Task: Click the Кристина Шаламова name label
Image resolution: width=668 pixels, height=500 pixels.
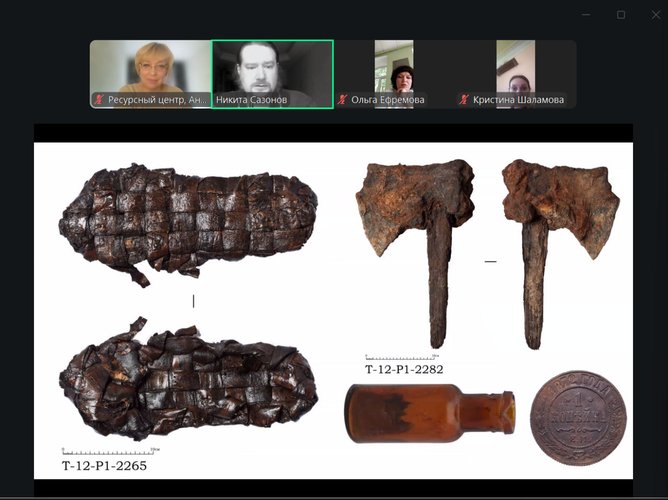Action: click(518, 100)
